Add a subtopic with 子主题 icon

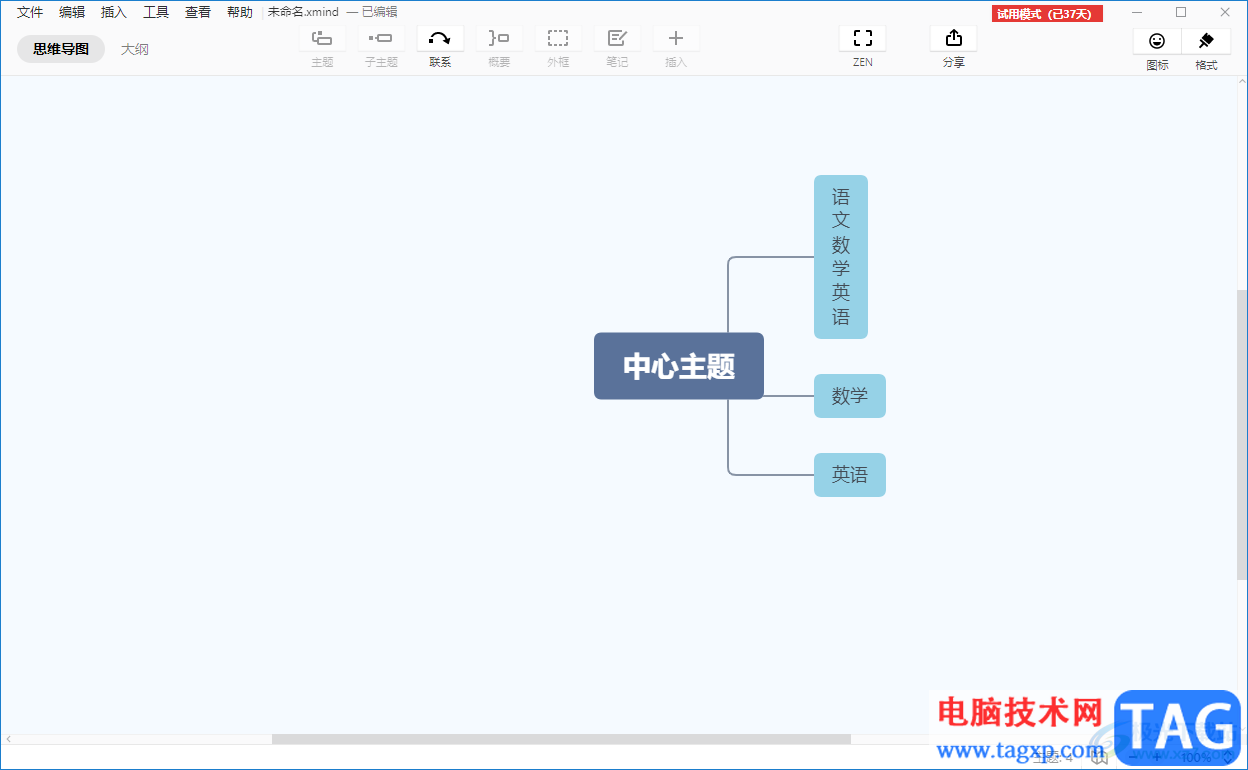381,39
